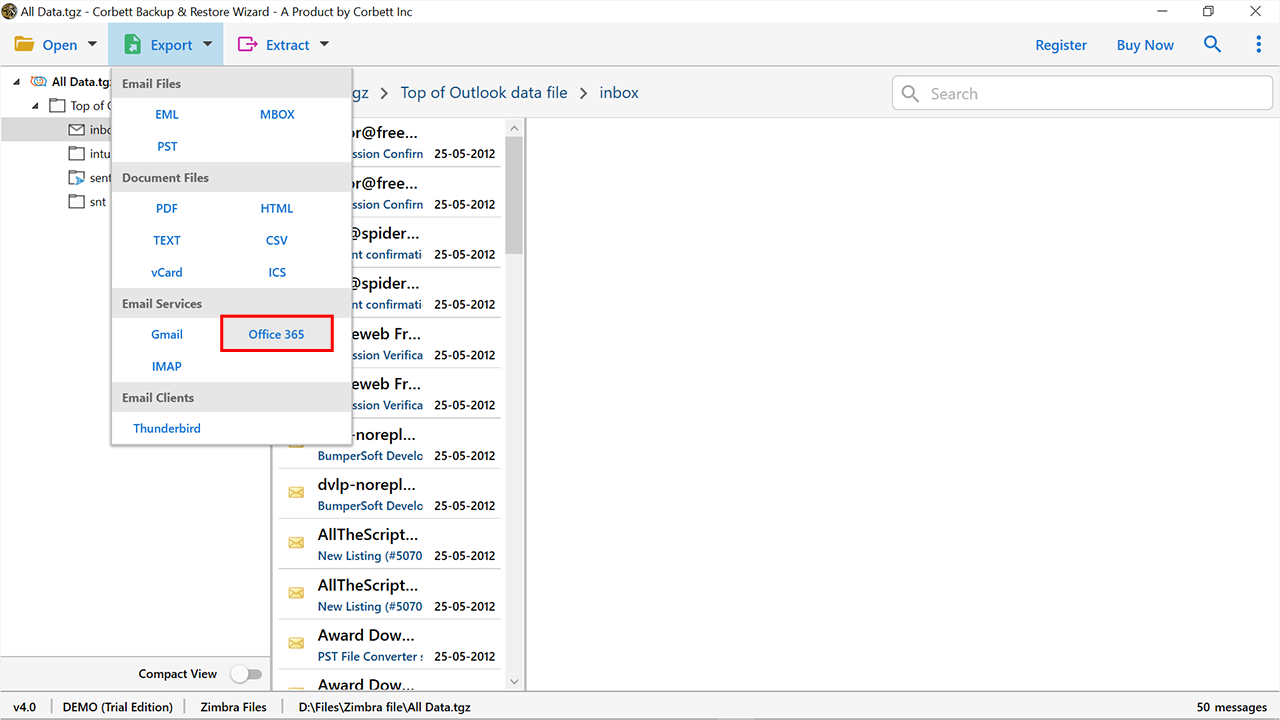Screen dimensions: 1280x720
Task: Click the magnifier icon inside Search box
Action: (x=910, y=93)
